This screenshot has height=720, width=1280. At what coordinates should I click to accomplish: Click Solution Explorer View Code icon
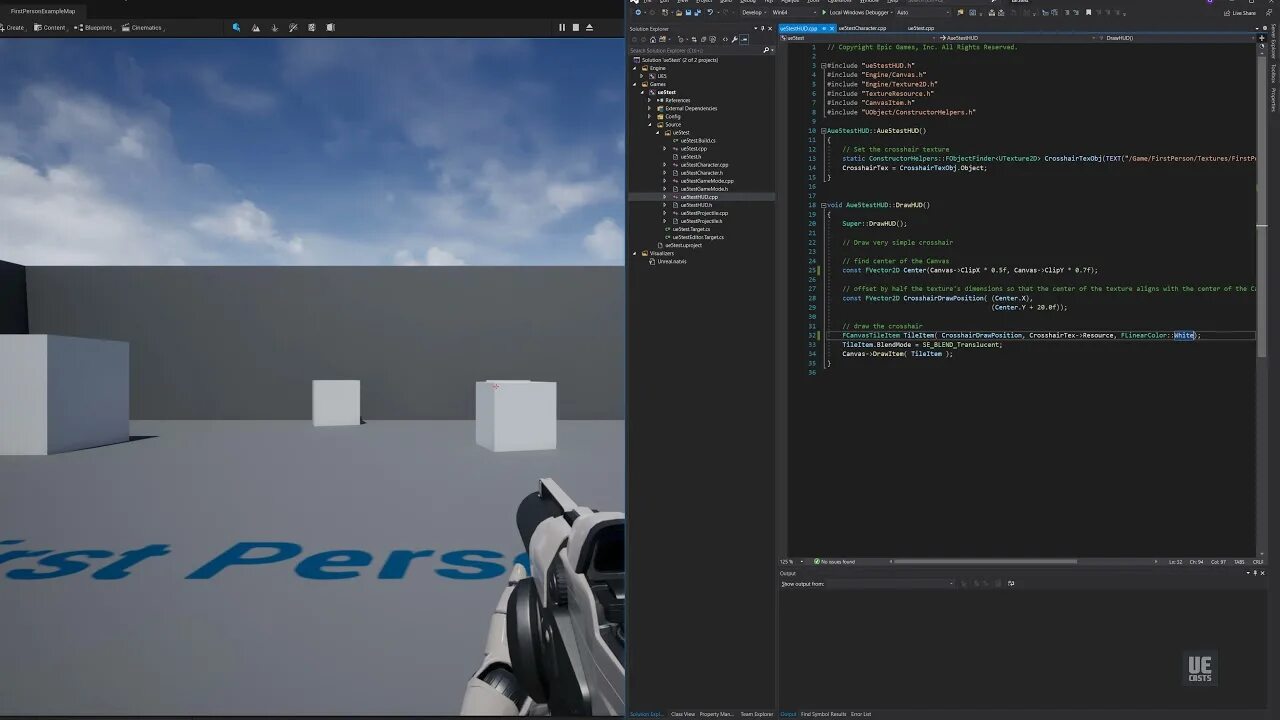(x=725, y=39)
